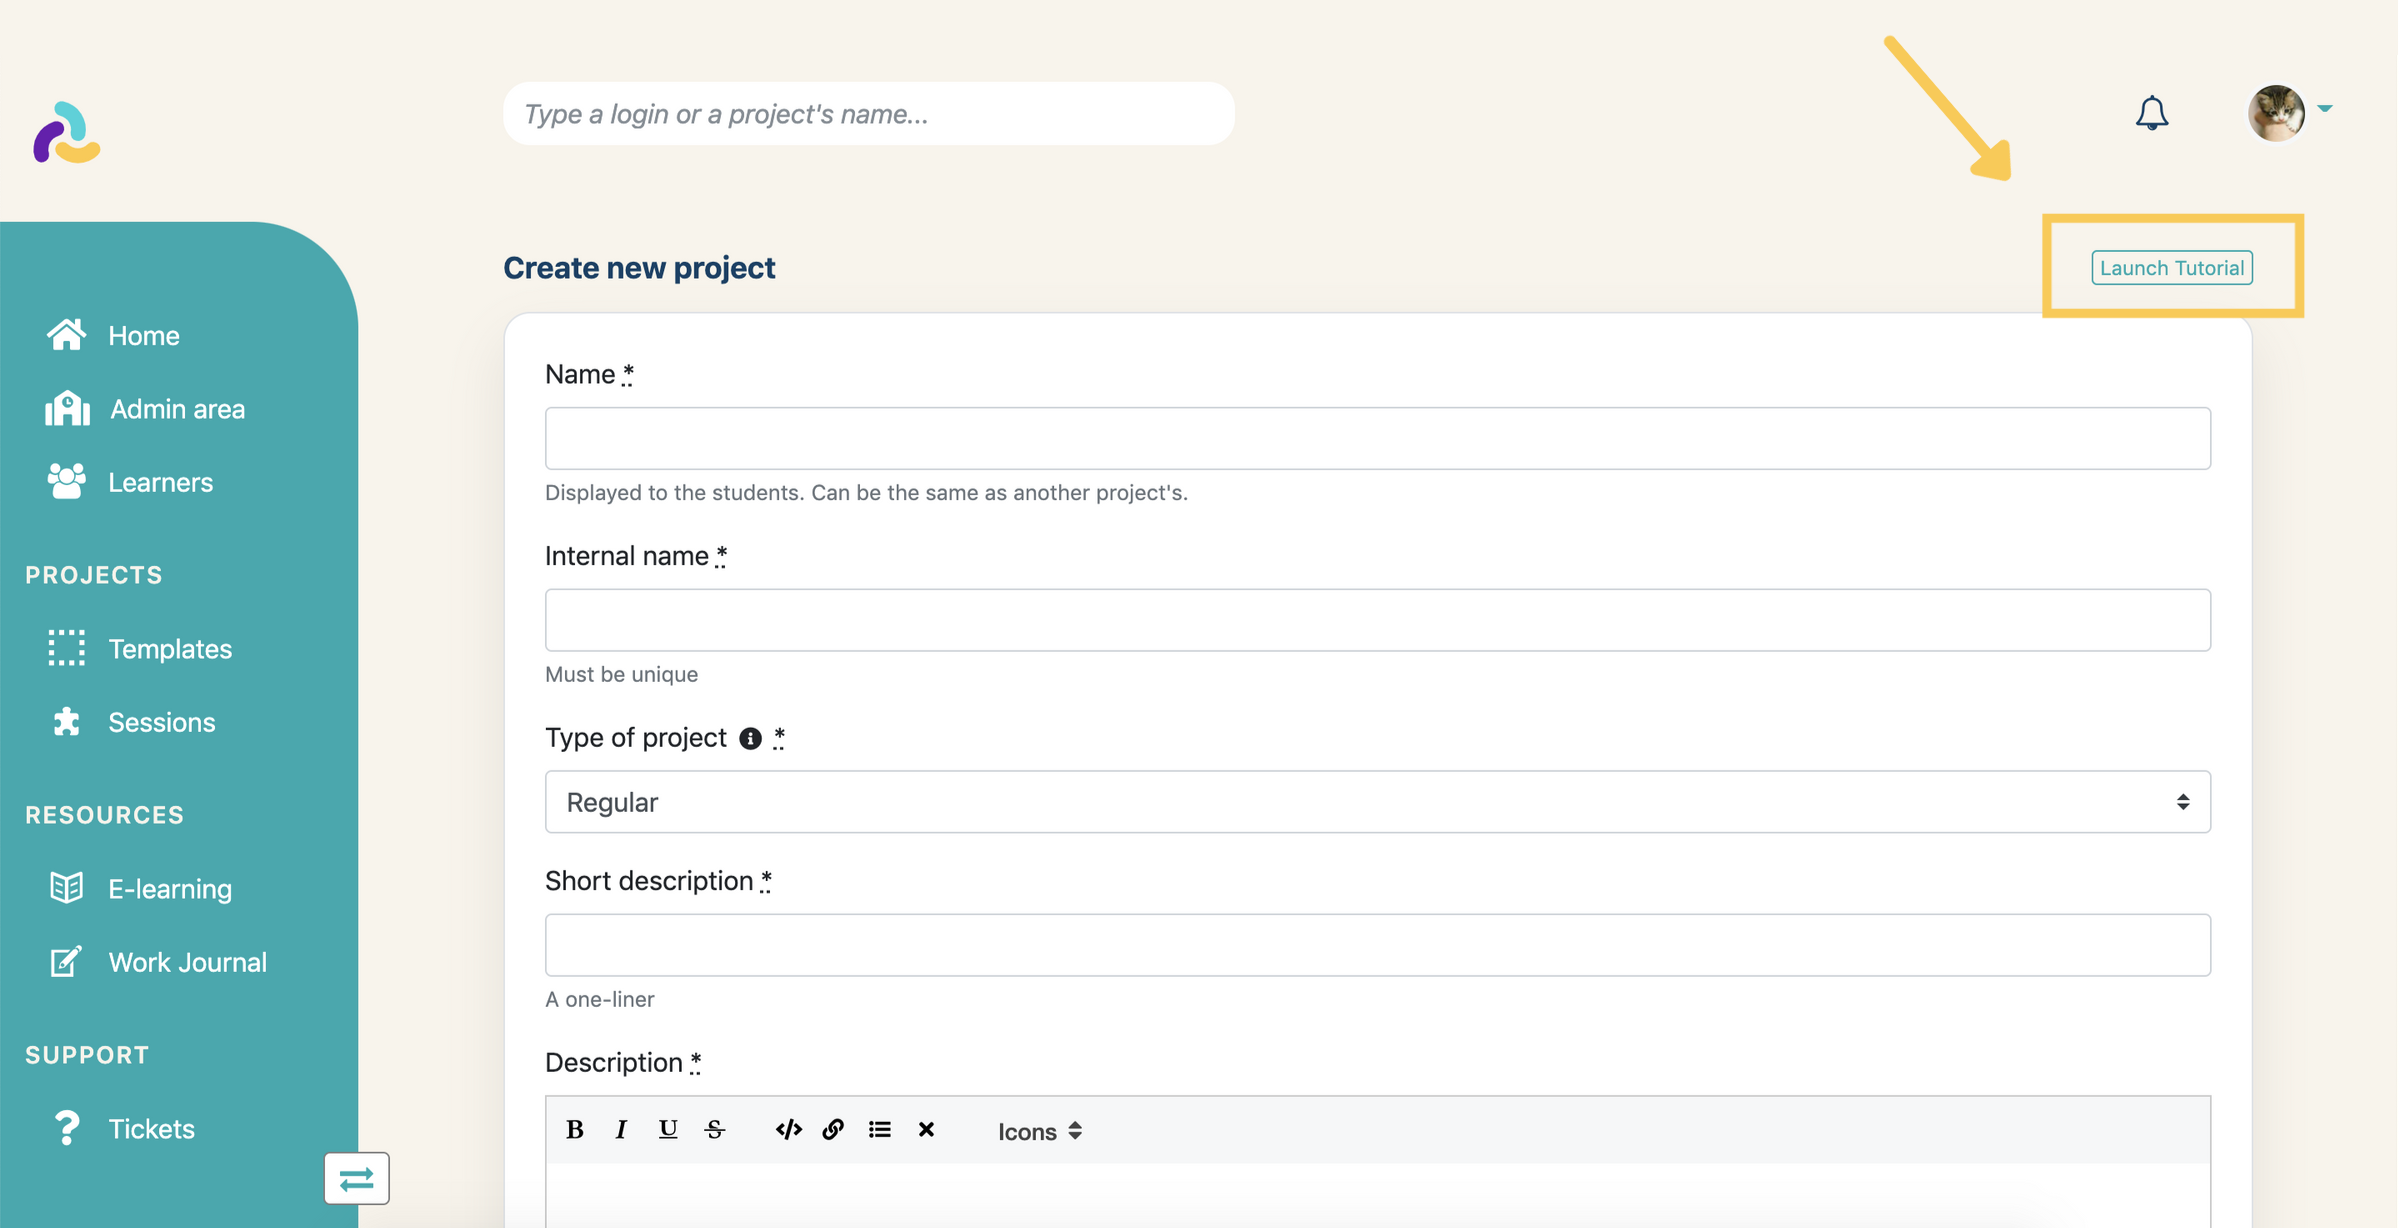Select the E-learning resource item

tap(169, 888)
